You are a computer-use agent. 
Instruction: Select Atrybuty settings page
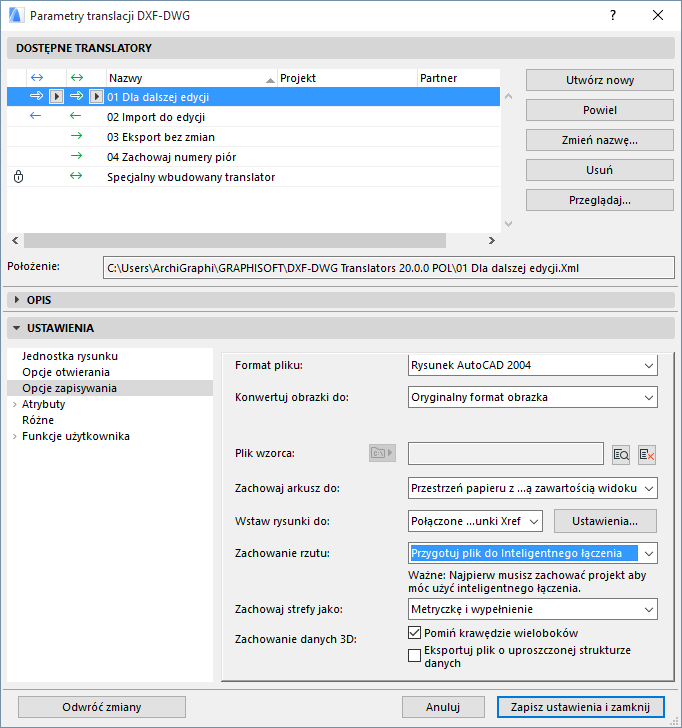coord(44,404)
